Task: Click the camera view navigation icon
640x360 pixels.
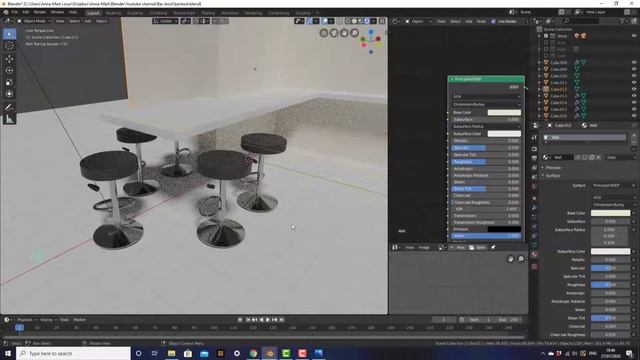Action: point(334,33)
